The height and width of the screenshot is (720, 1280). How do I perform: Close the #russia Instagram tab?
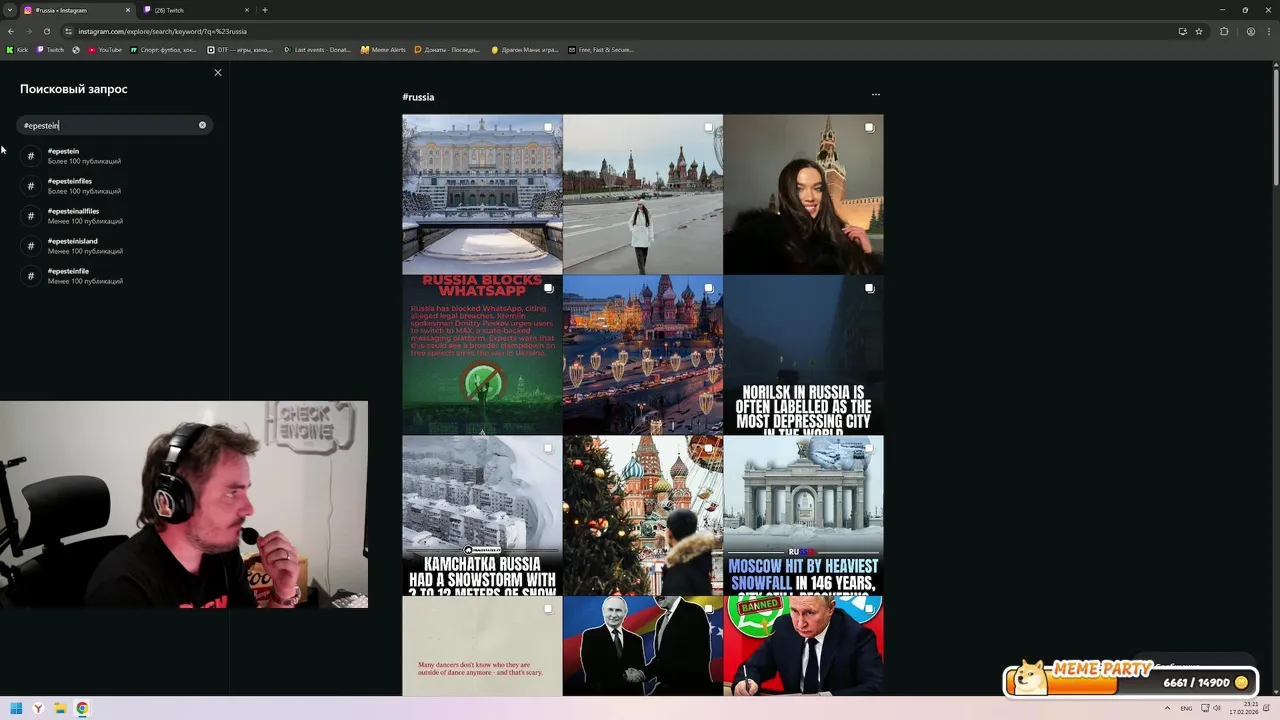tap(127, 10)
